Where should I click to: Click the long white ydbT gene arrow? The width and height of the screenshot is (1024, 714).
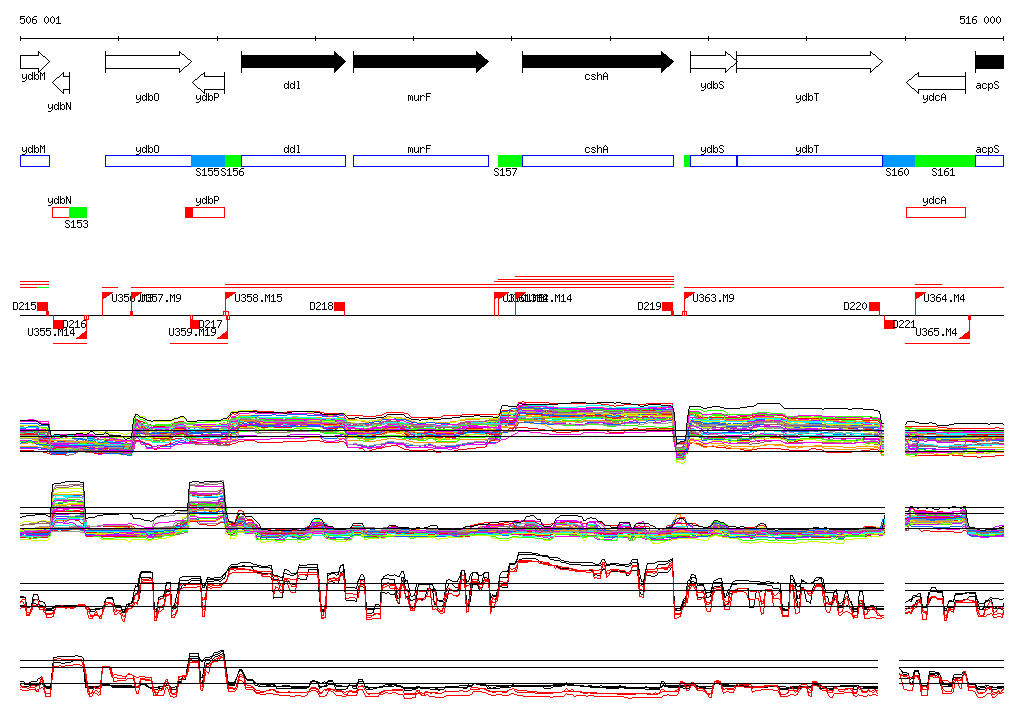coord(810,62)
